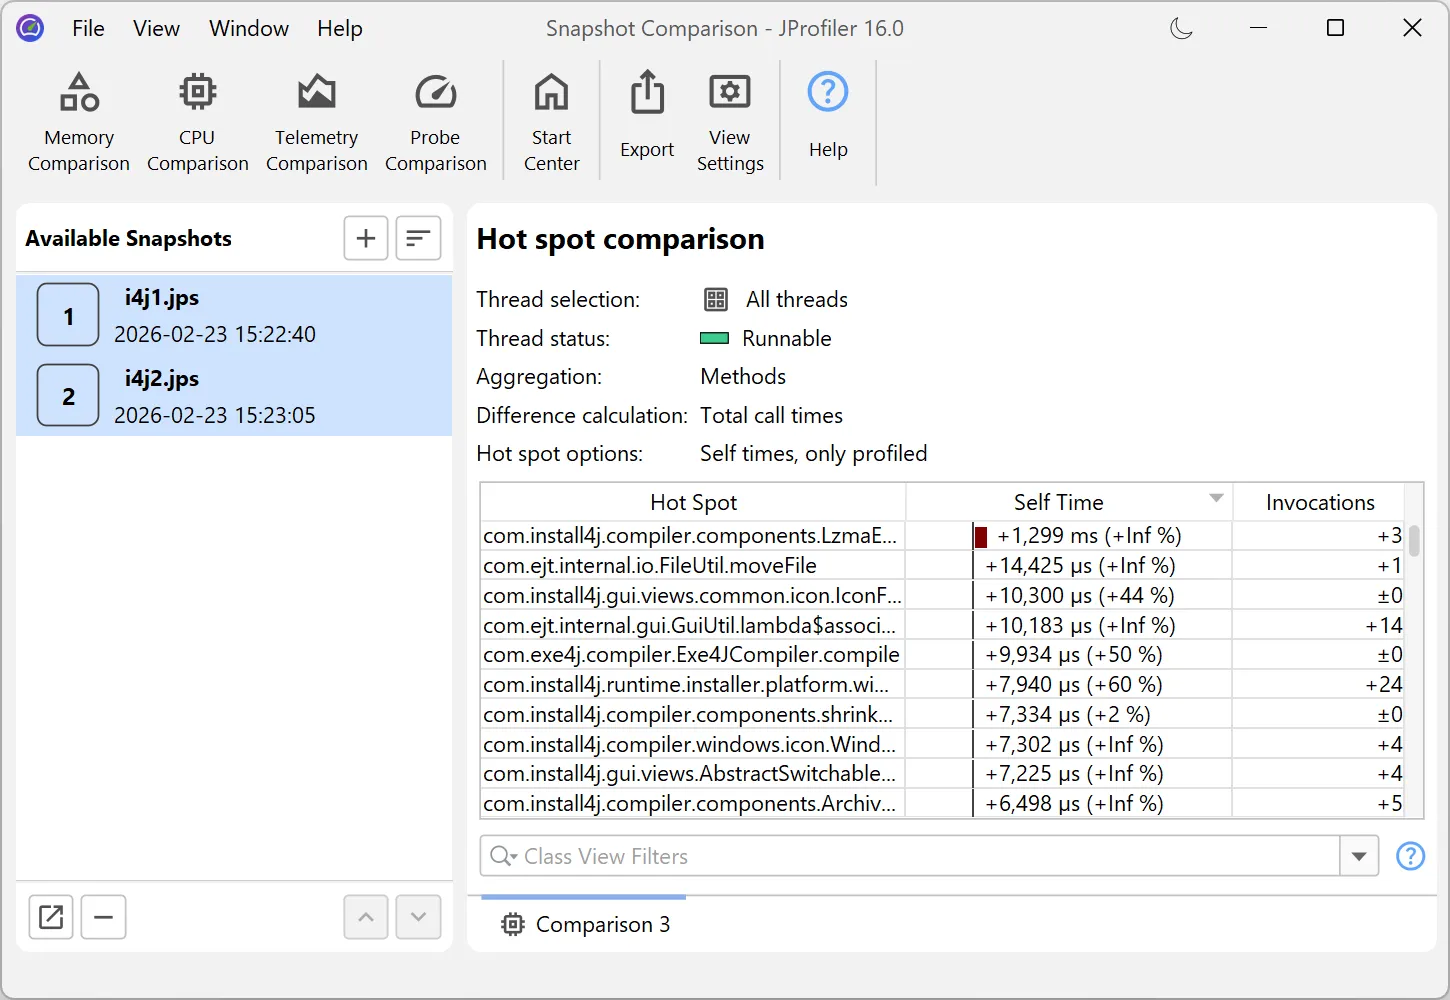Open the File menu
1450x1000 pixels.
87,28
